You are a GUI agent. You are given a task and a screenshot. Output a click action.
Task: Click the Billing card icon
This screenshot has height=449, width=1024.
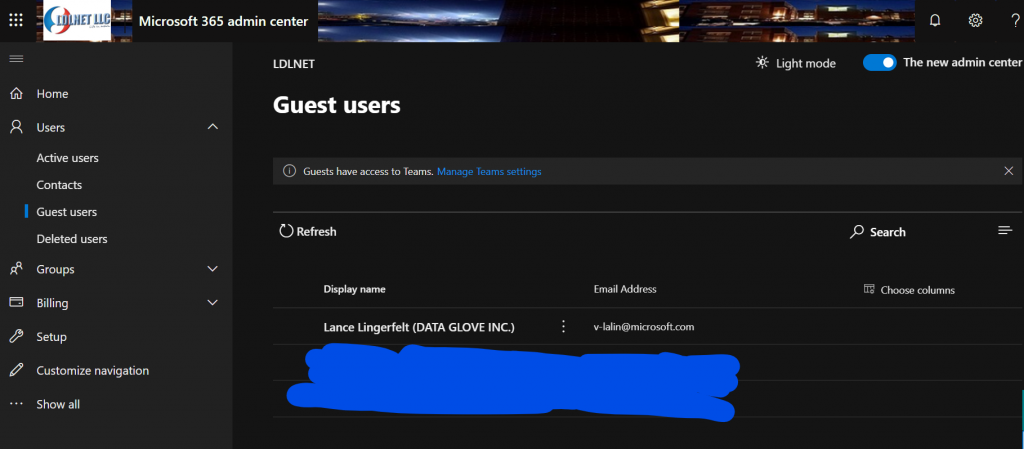[17, 302]
